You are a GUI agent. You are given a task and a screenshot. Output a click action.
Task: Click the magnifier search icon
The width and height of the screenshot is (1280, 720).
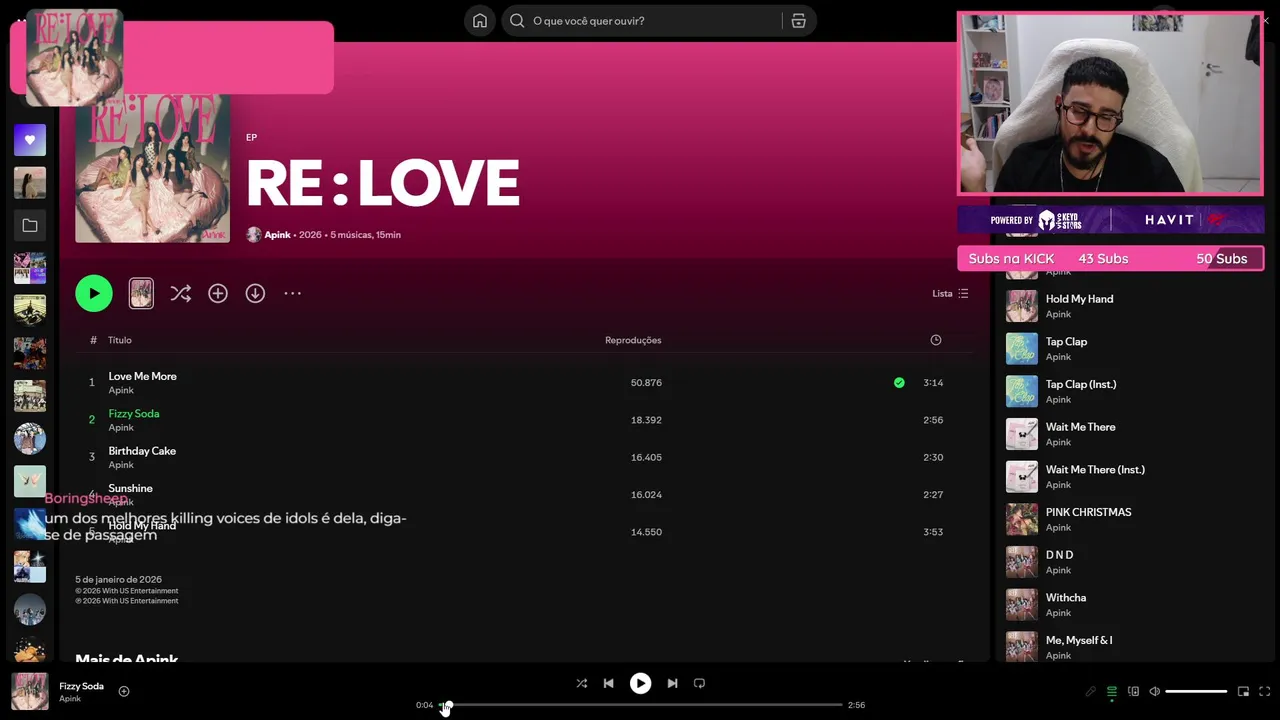coord(517,21)
